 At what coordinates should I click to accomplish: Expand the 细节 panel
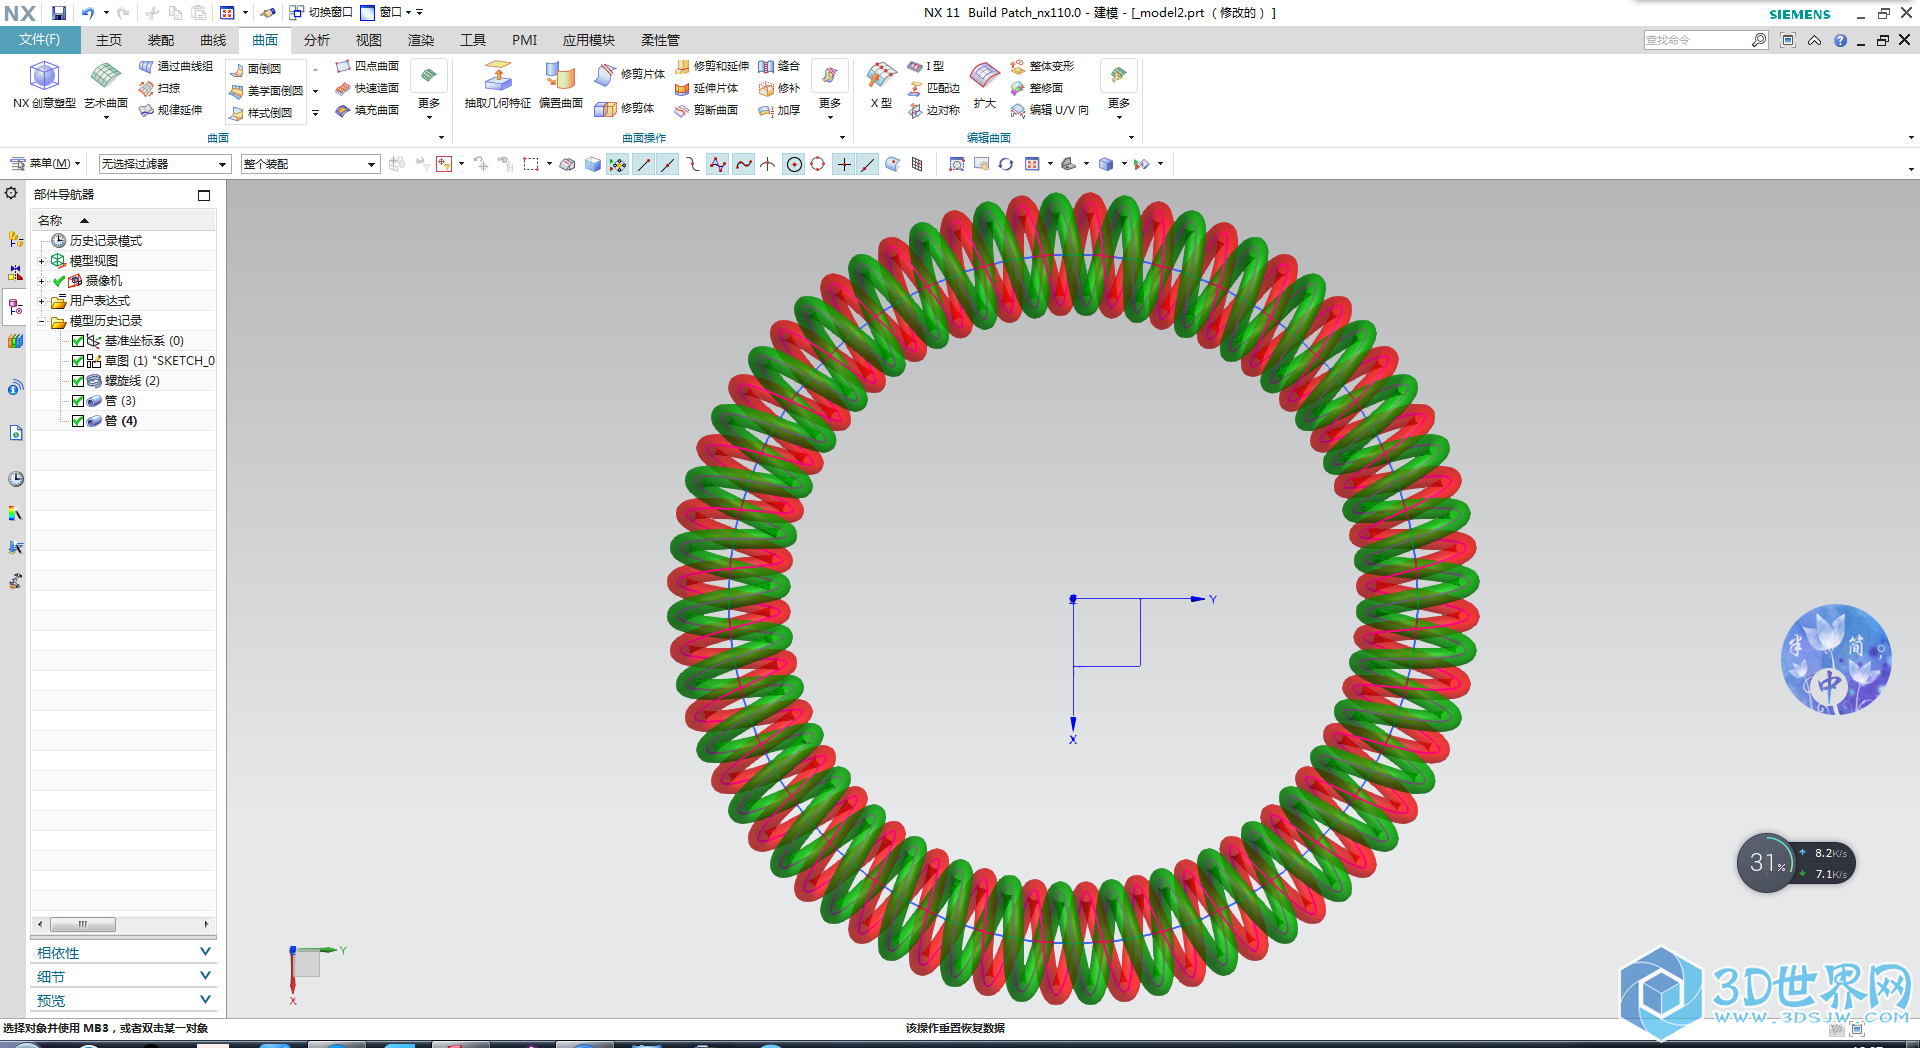pos(123,976)
